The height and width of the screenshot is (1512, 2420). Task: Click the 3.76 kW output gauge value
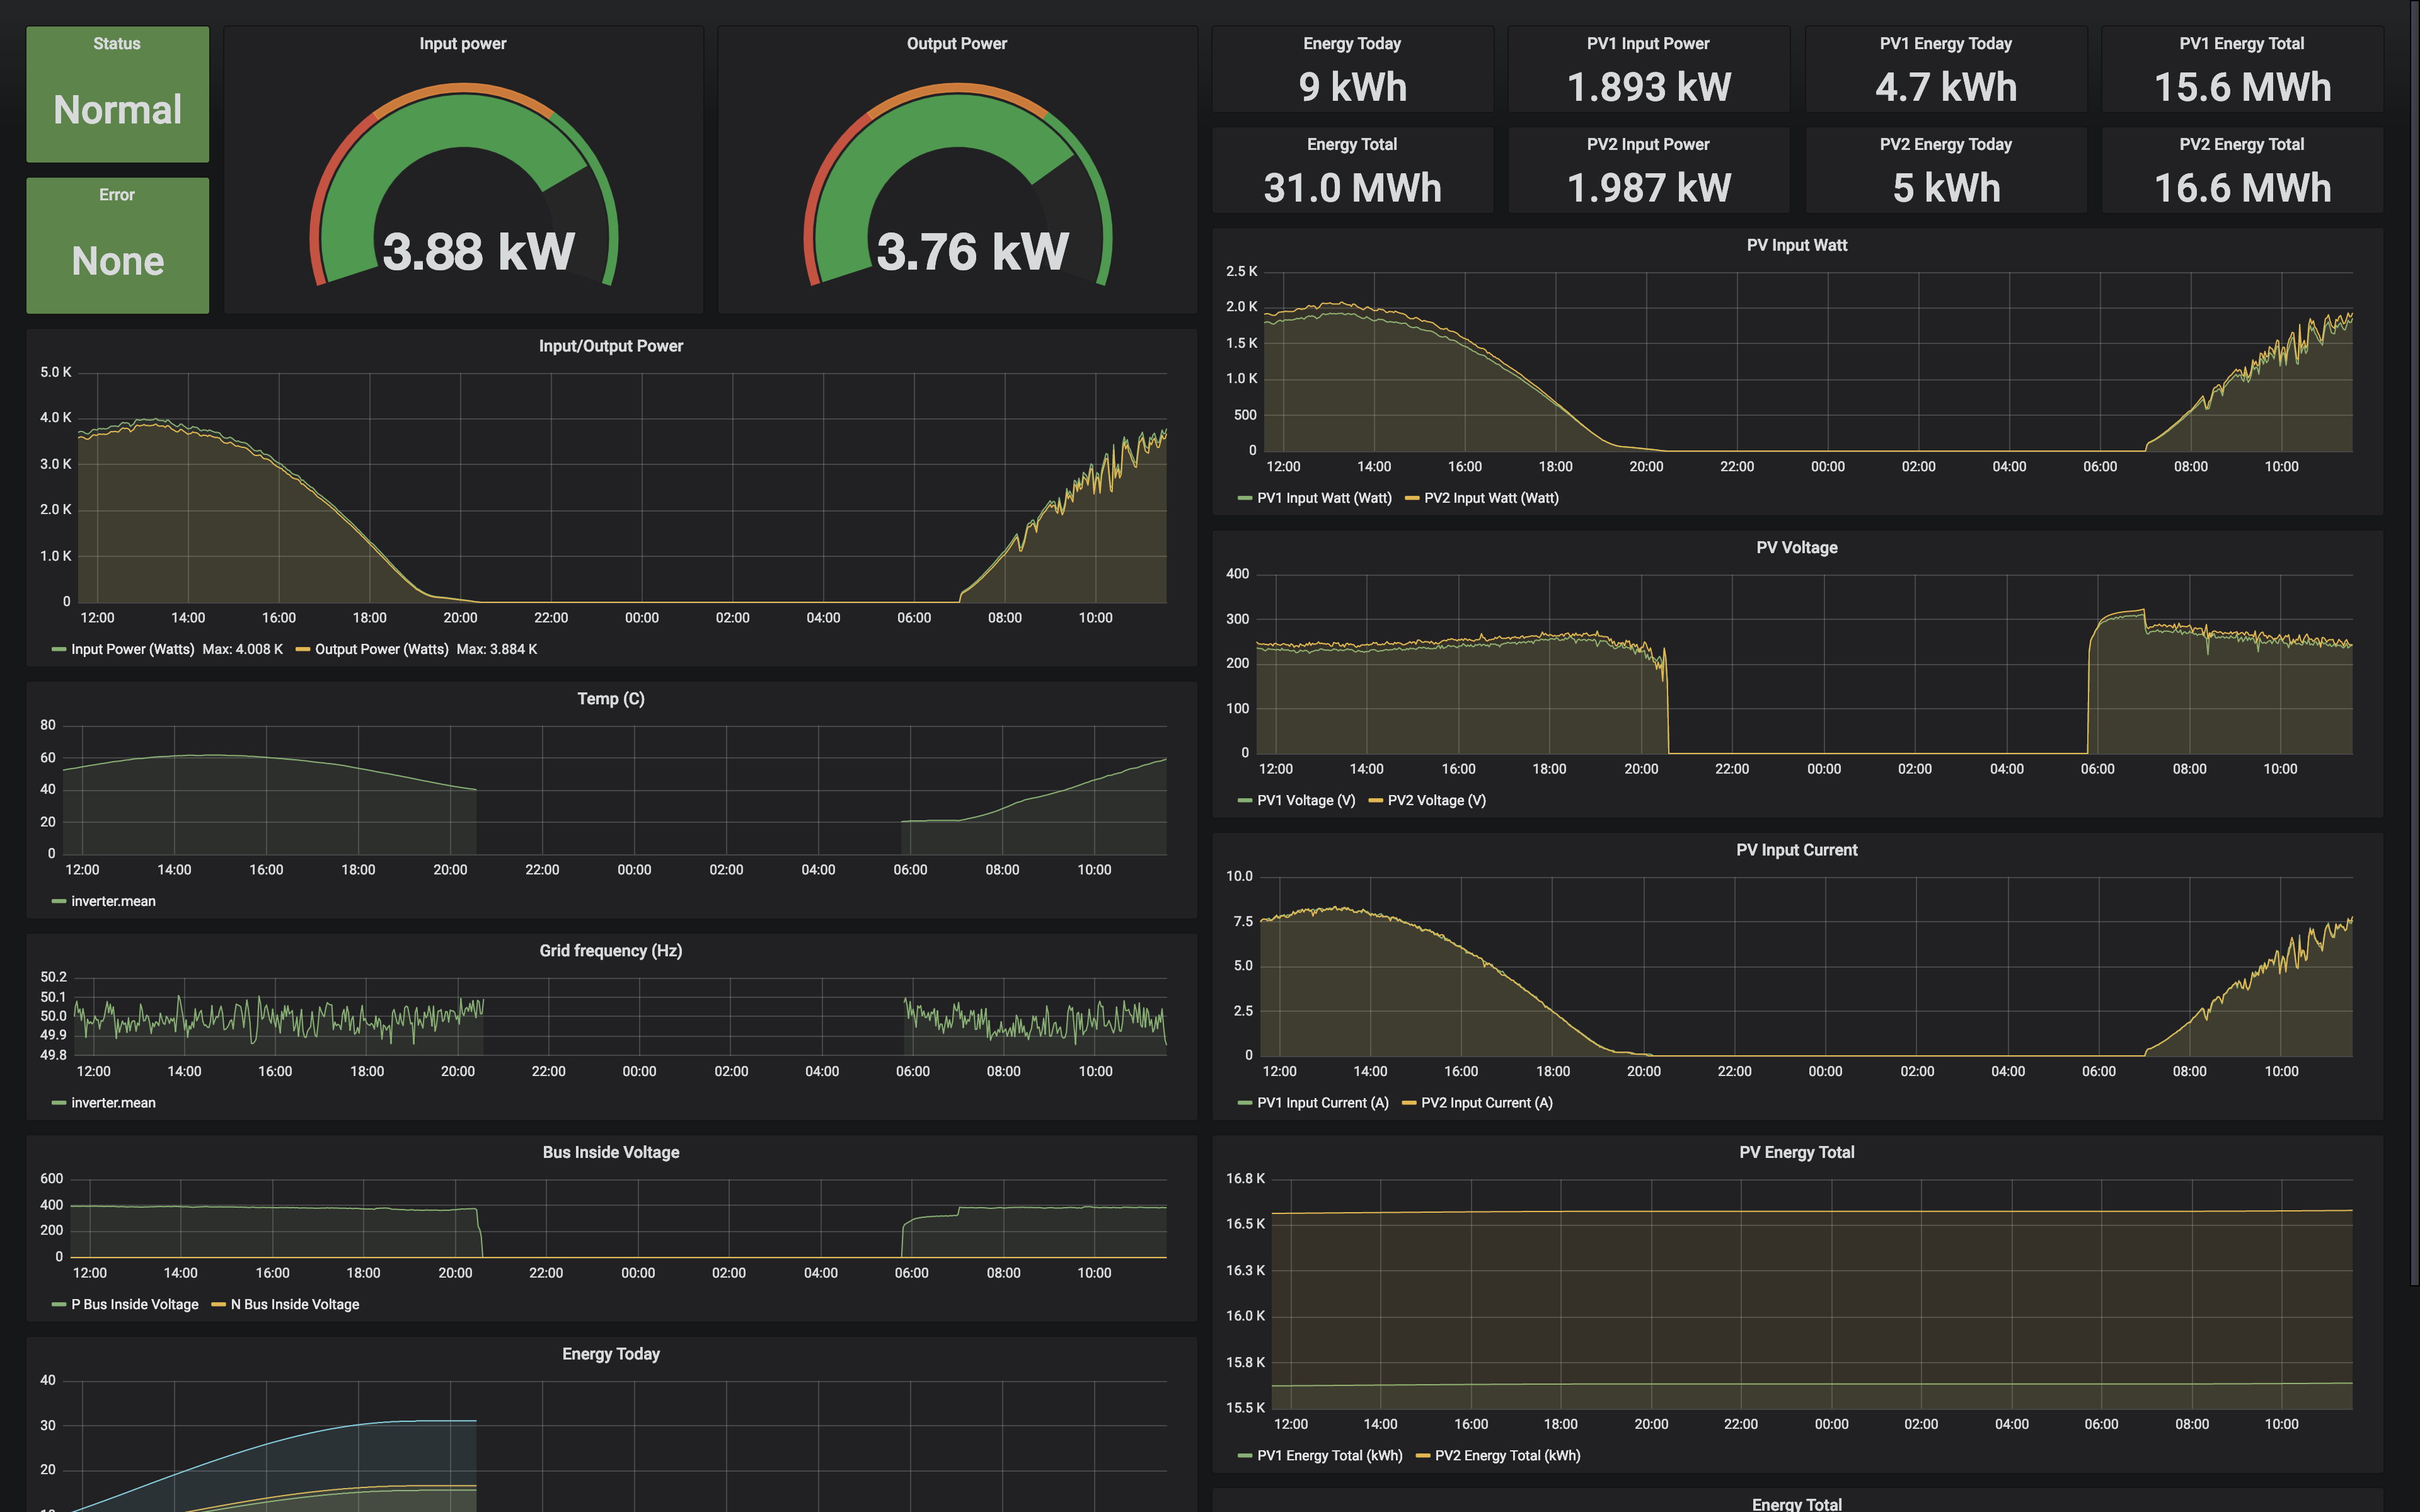point(972,251)
